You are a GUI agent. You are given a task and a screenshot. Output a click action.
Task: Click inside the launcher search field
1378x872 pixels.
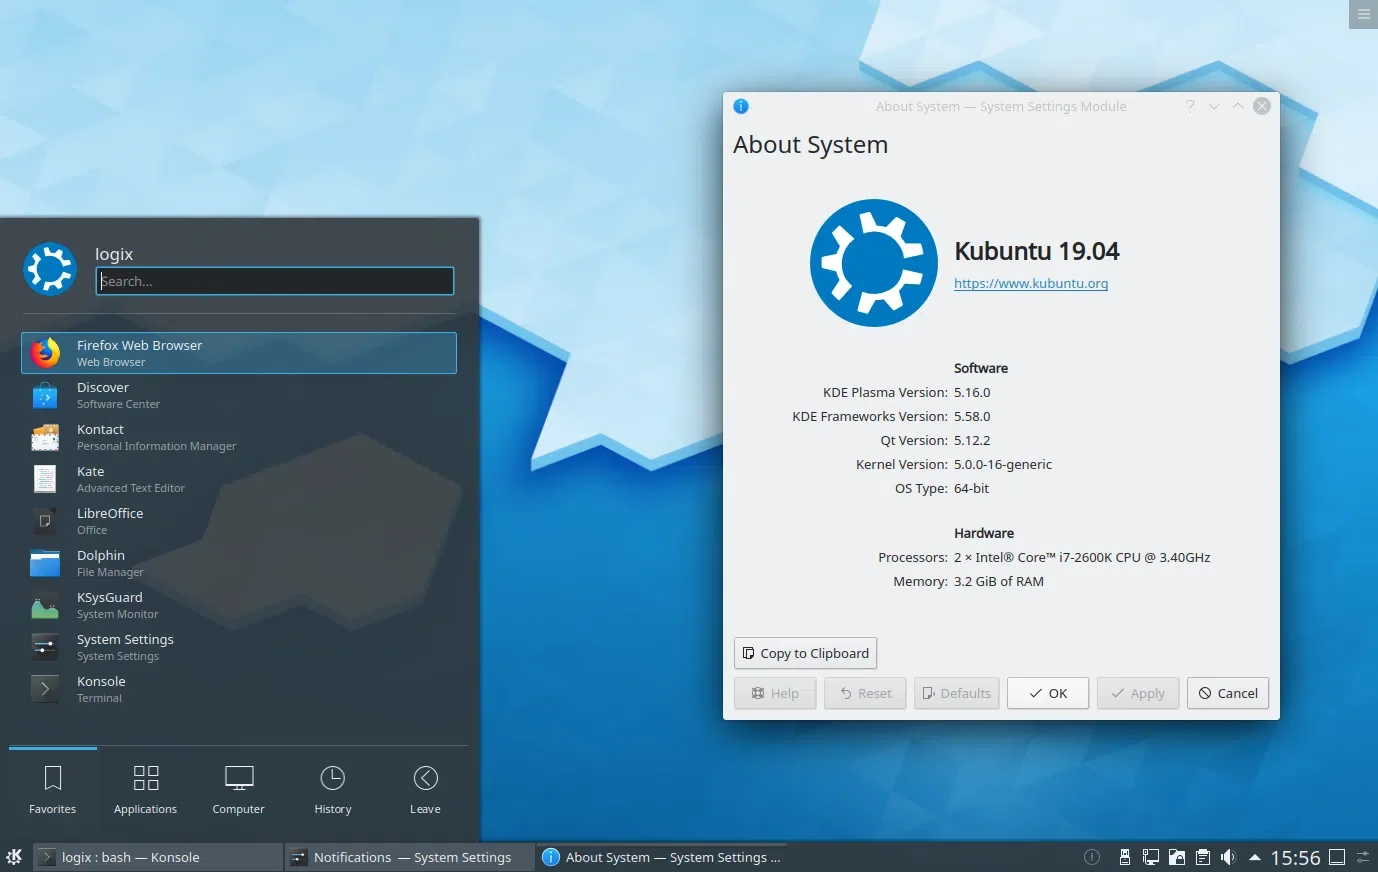pyautogui.click(x=274, y=281)
